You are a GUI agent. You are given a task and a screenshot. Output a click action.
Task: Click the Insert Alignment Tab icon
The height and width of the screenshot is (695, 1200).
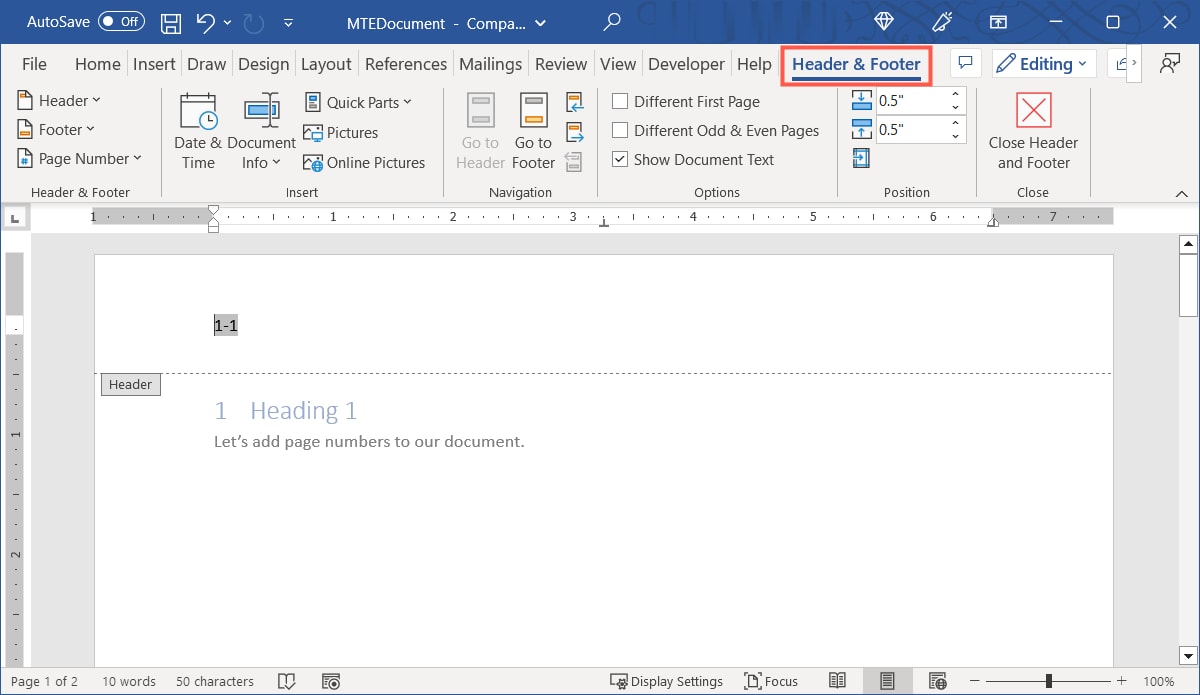pos(861,158)
